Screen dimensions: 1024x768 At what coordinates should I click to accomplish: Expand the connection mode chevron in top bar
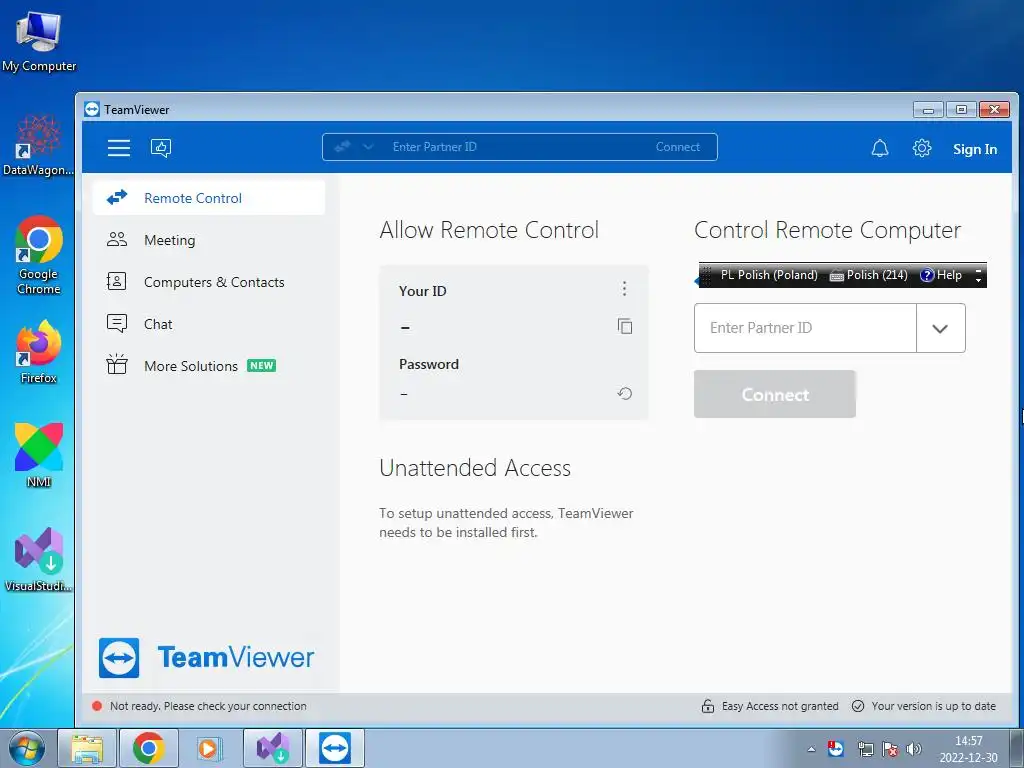click(x=368, y=147)
